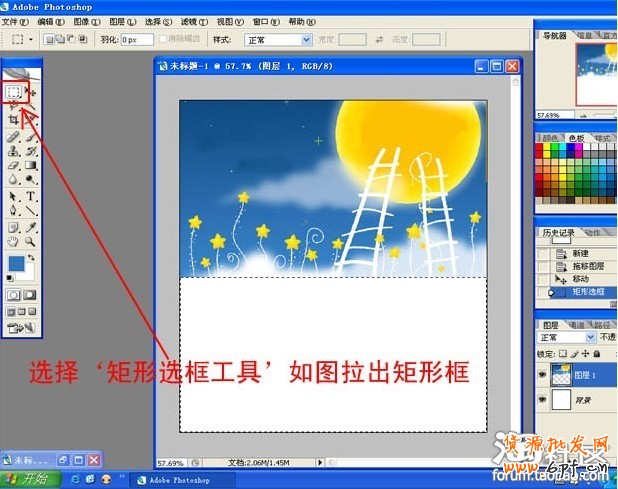Switch to the 动作 actions tab
618x489 pixels.
[591, 233]
